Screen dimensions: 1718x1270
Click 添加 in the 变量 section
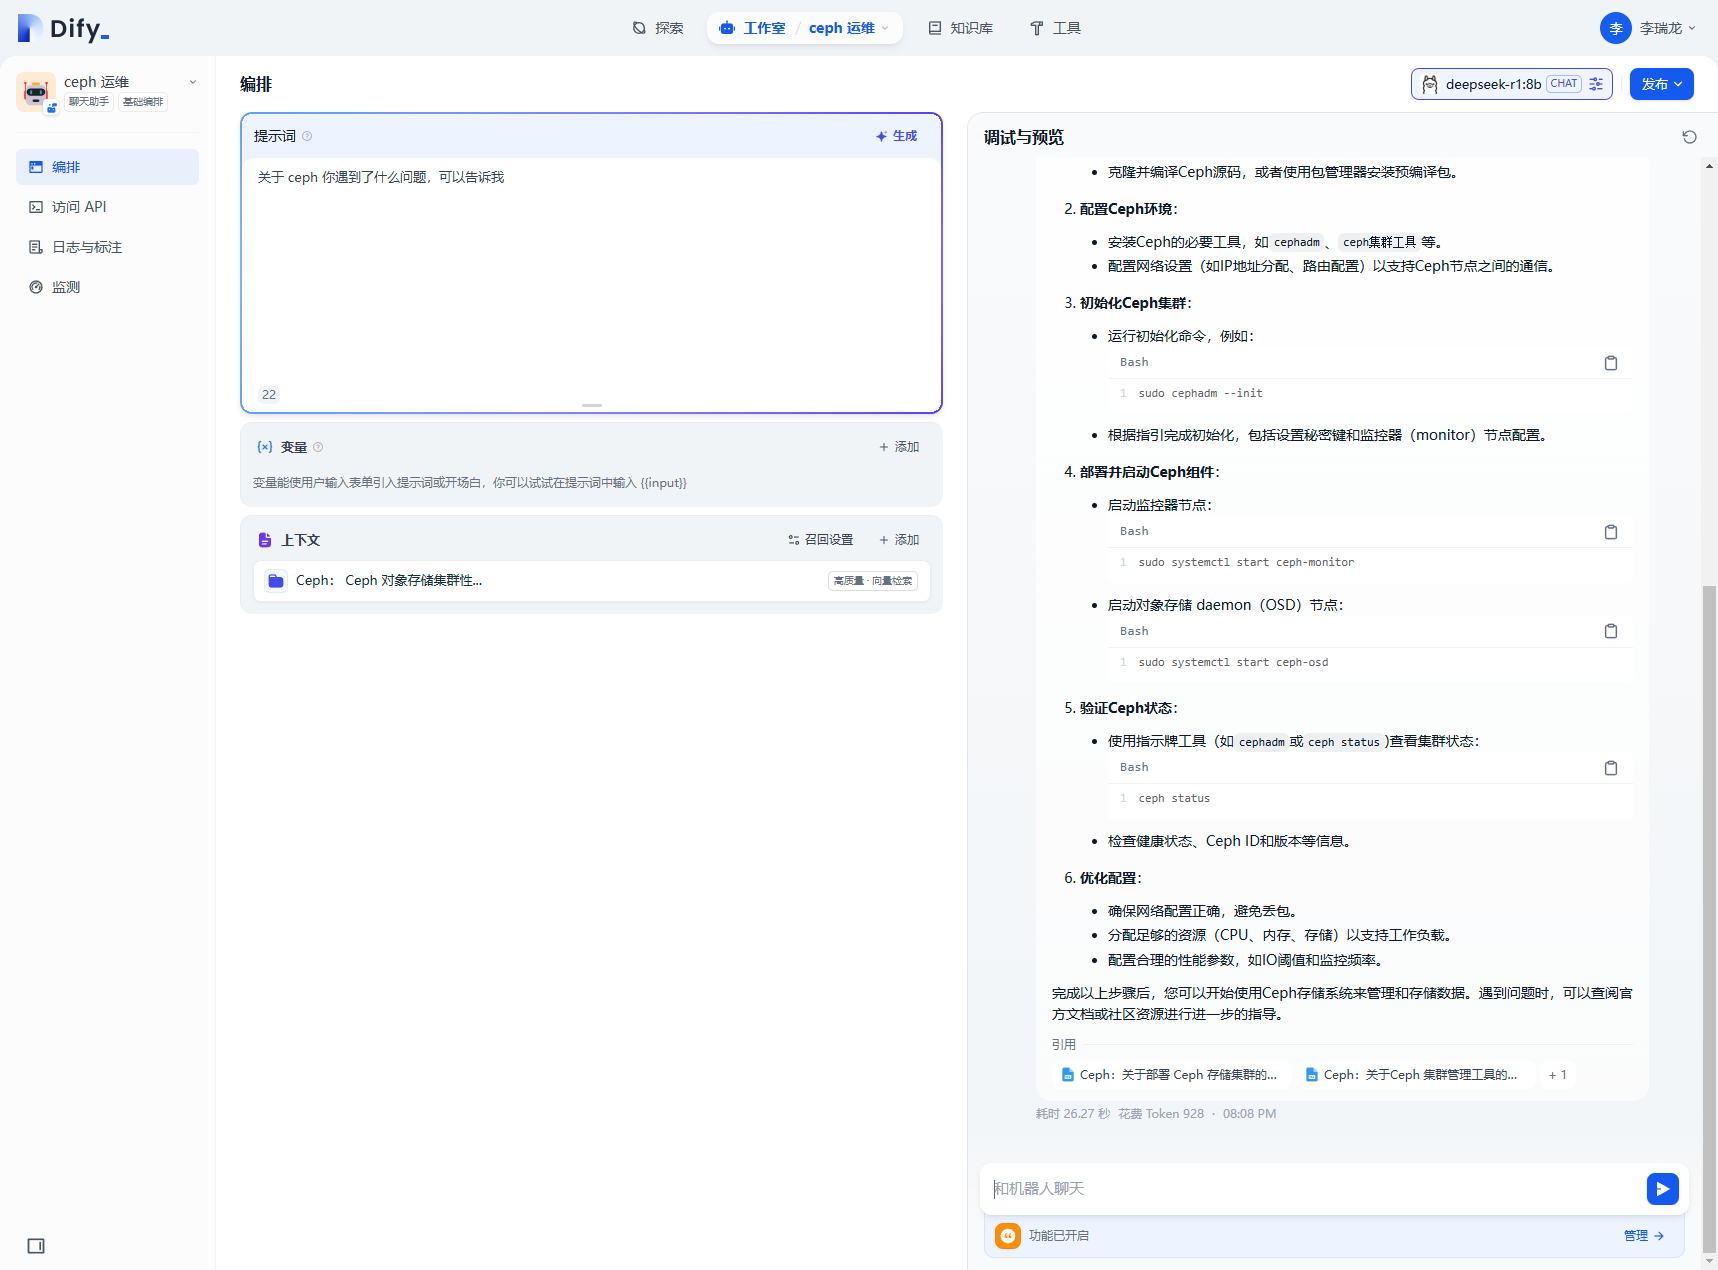tap(899, 447)
